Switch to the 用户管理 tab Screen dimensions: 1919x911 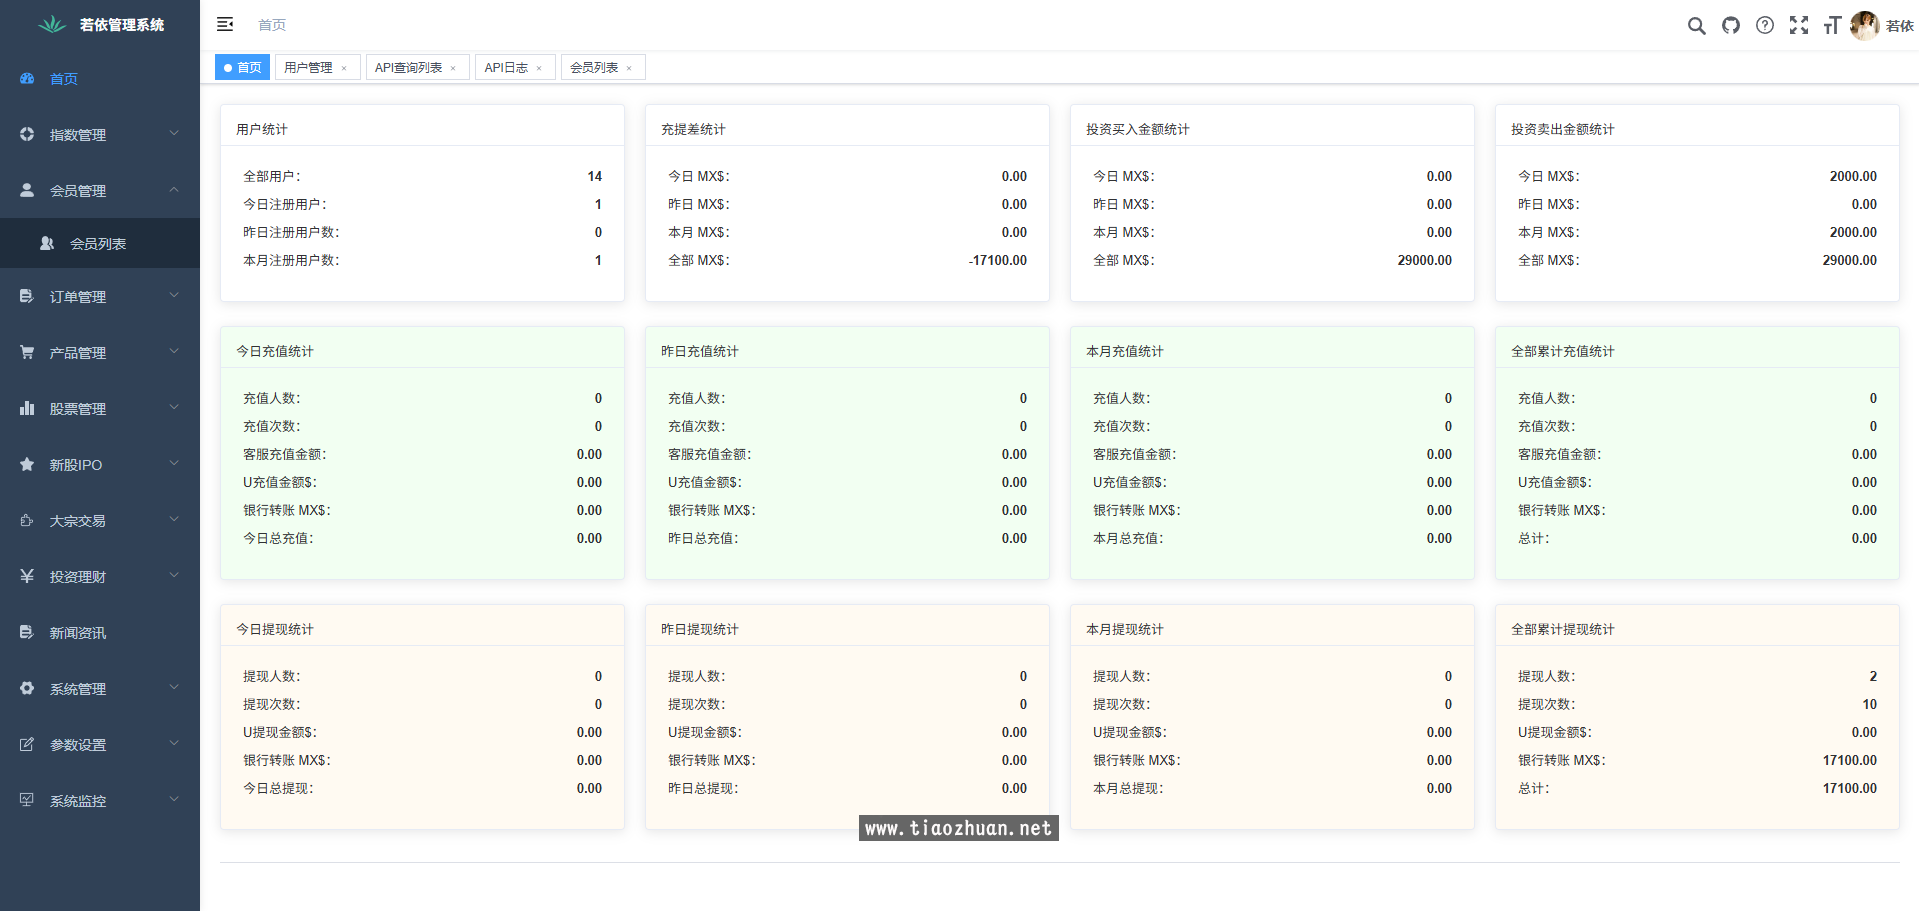pos(308,67)
